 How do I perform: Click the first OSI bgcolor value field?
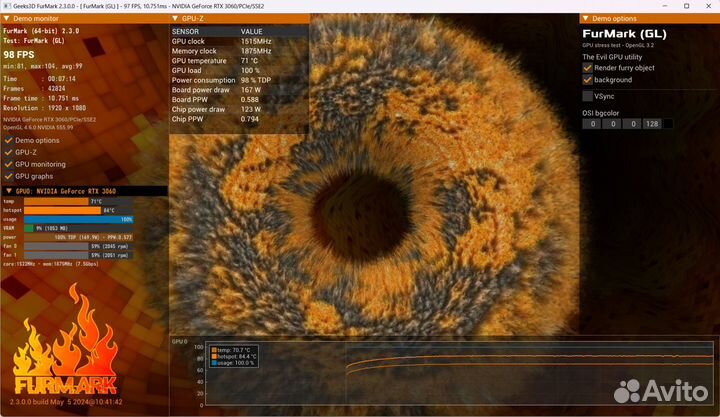point(593,124)
